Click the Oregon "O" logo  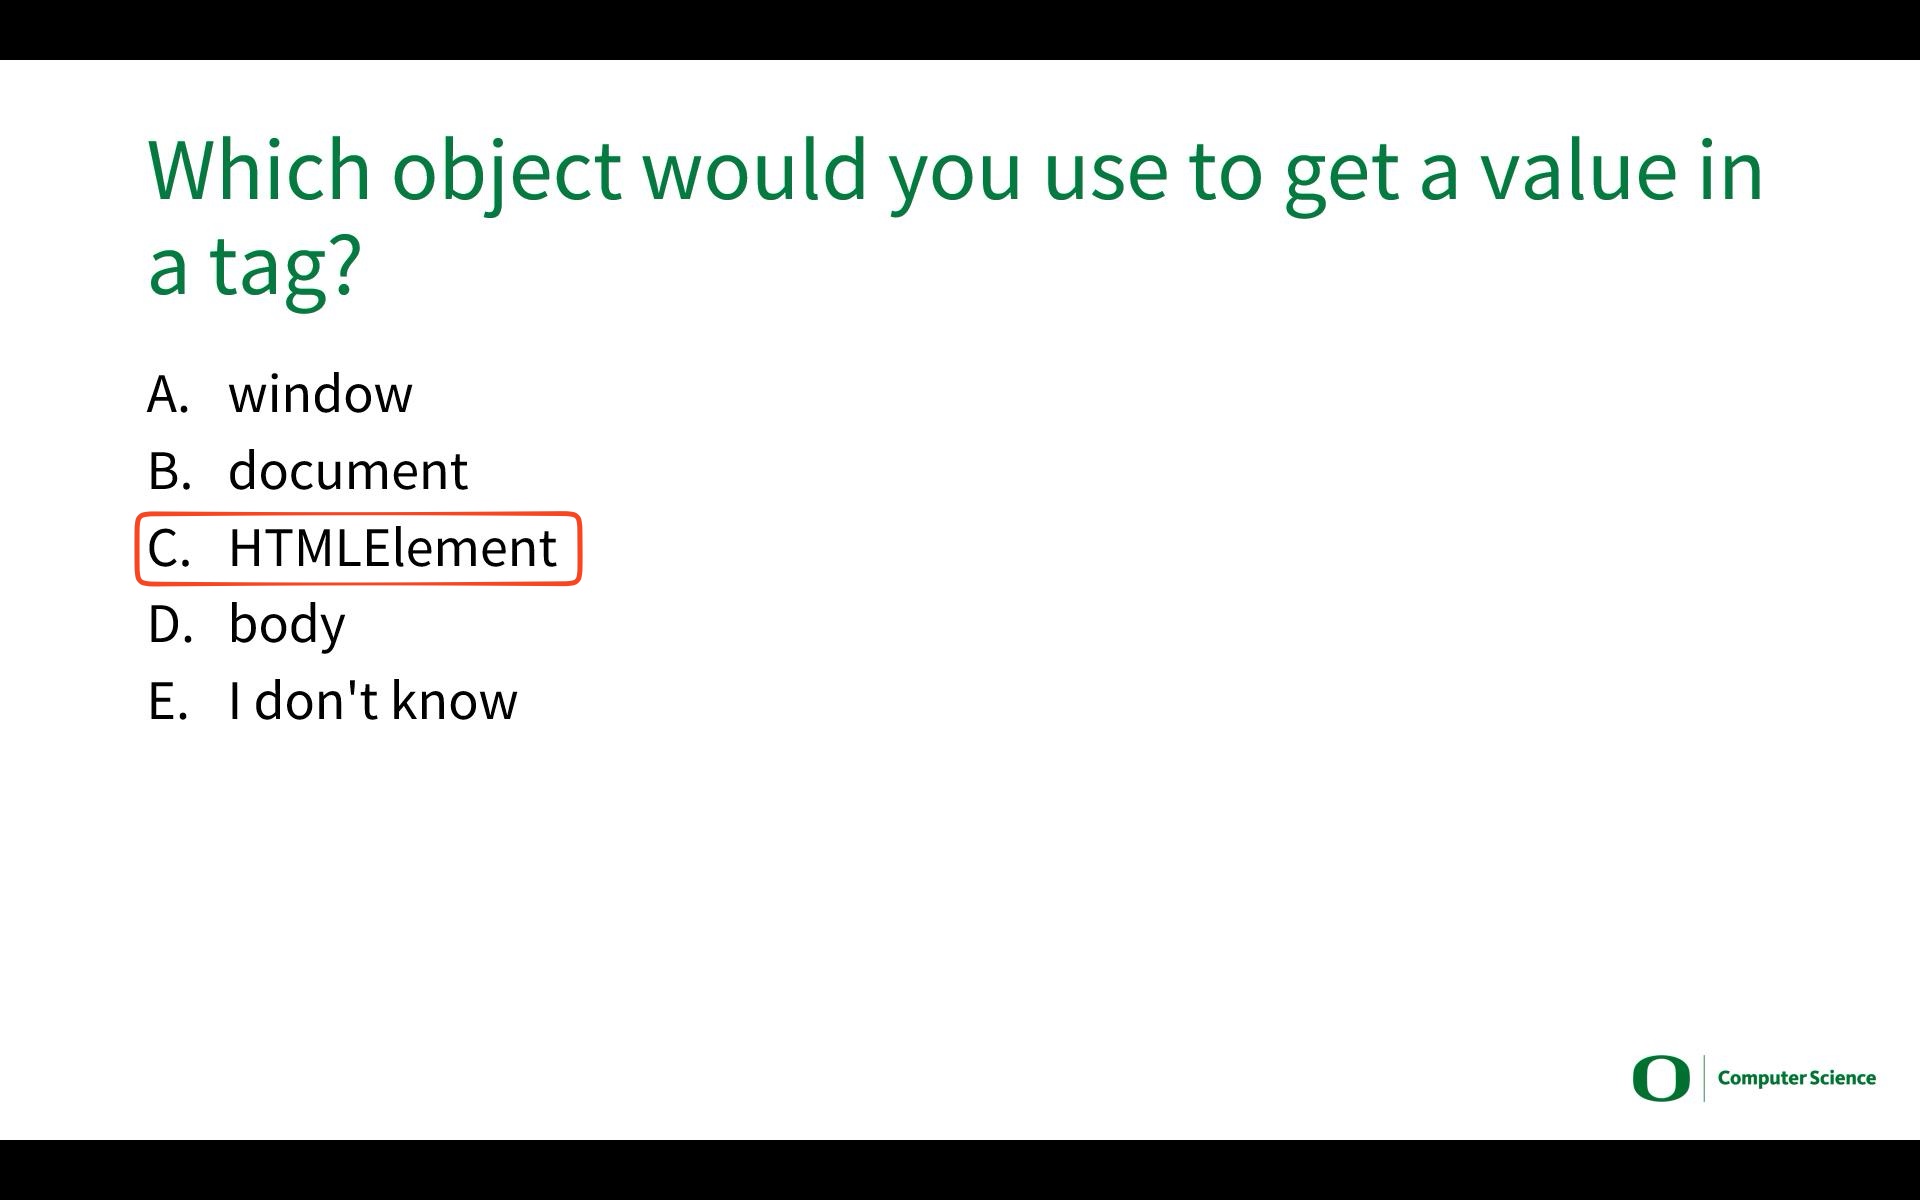click(1660, 1078)
